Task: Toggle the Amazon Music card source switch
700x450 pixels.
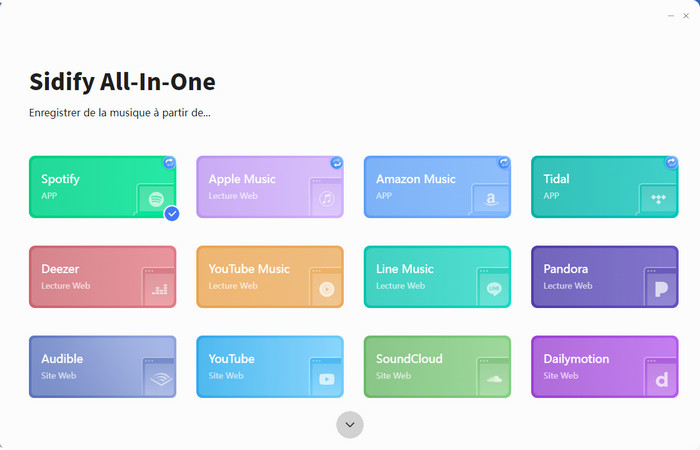Action: (504, 162)
